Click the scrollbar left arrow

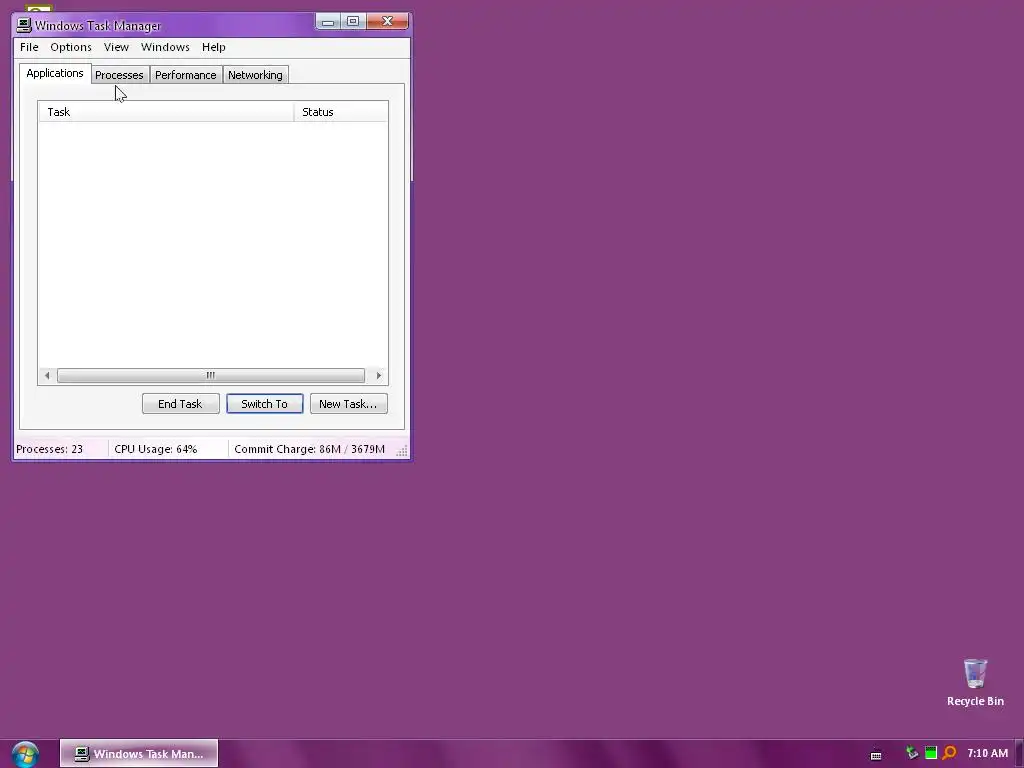(x=47, y=376)
